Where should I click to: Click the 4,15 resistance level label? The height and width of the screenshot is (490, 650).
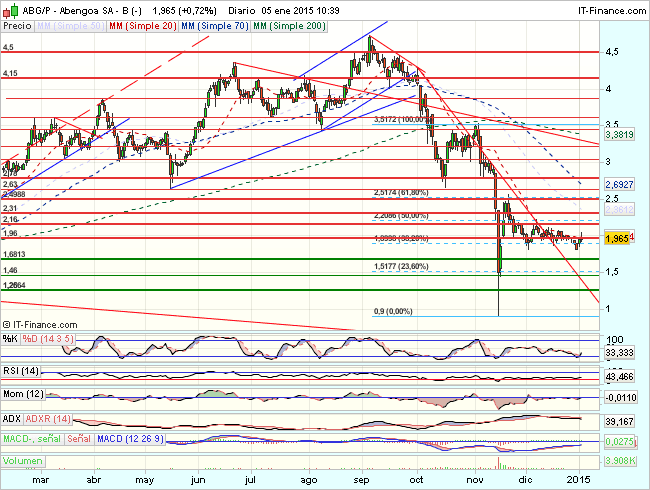tap(10, 73)
